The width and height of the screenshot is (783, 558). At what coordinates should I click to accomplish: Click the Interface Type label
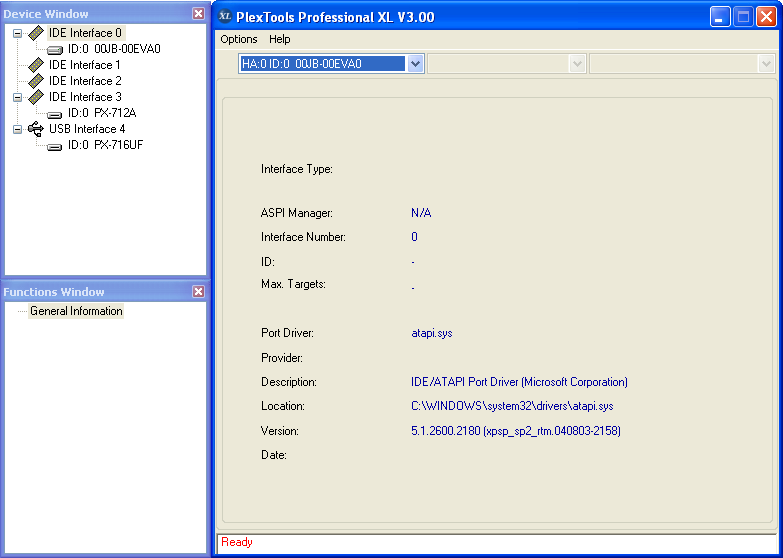tap(297, 169)
